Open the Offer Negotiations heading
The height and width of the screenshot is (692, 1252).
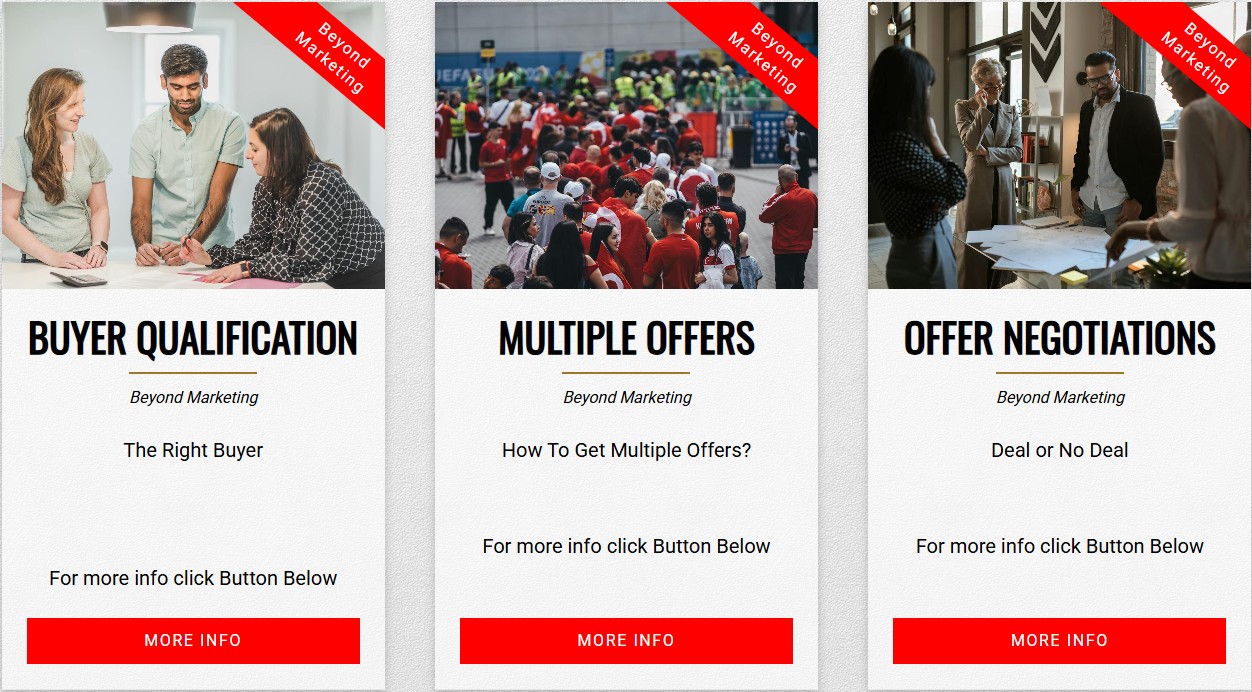pyautogui.click(x=1060, y=339)
